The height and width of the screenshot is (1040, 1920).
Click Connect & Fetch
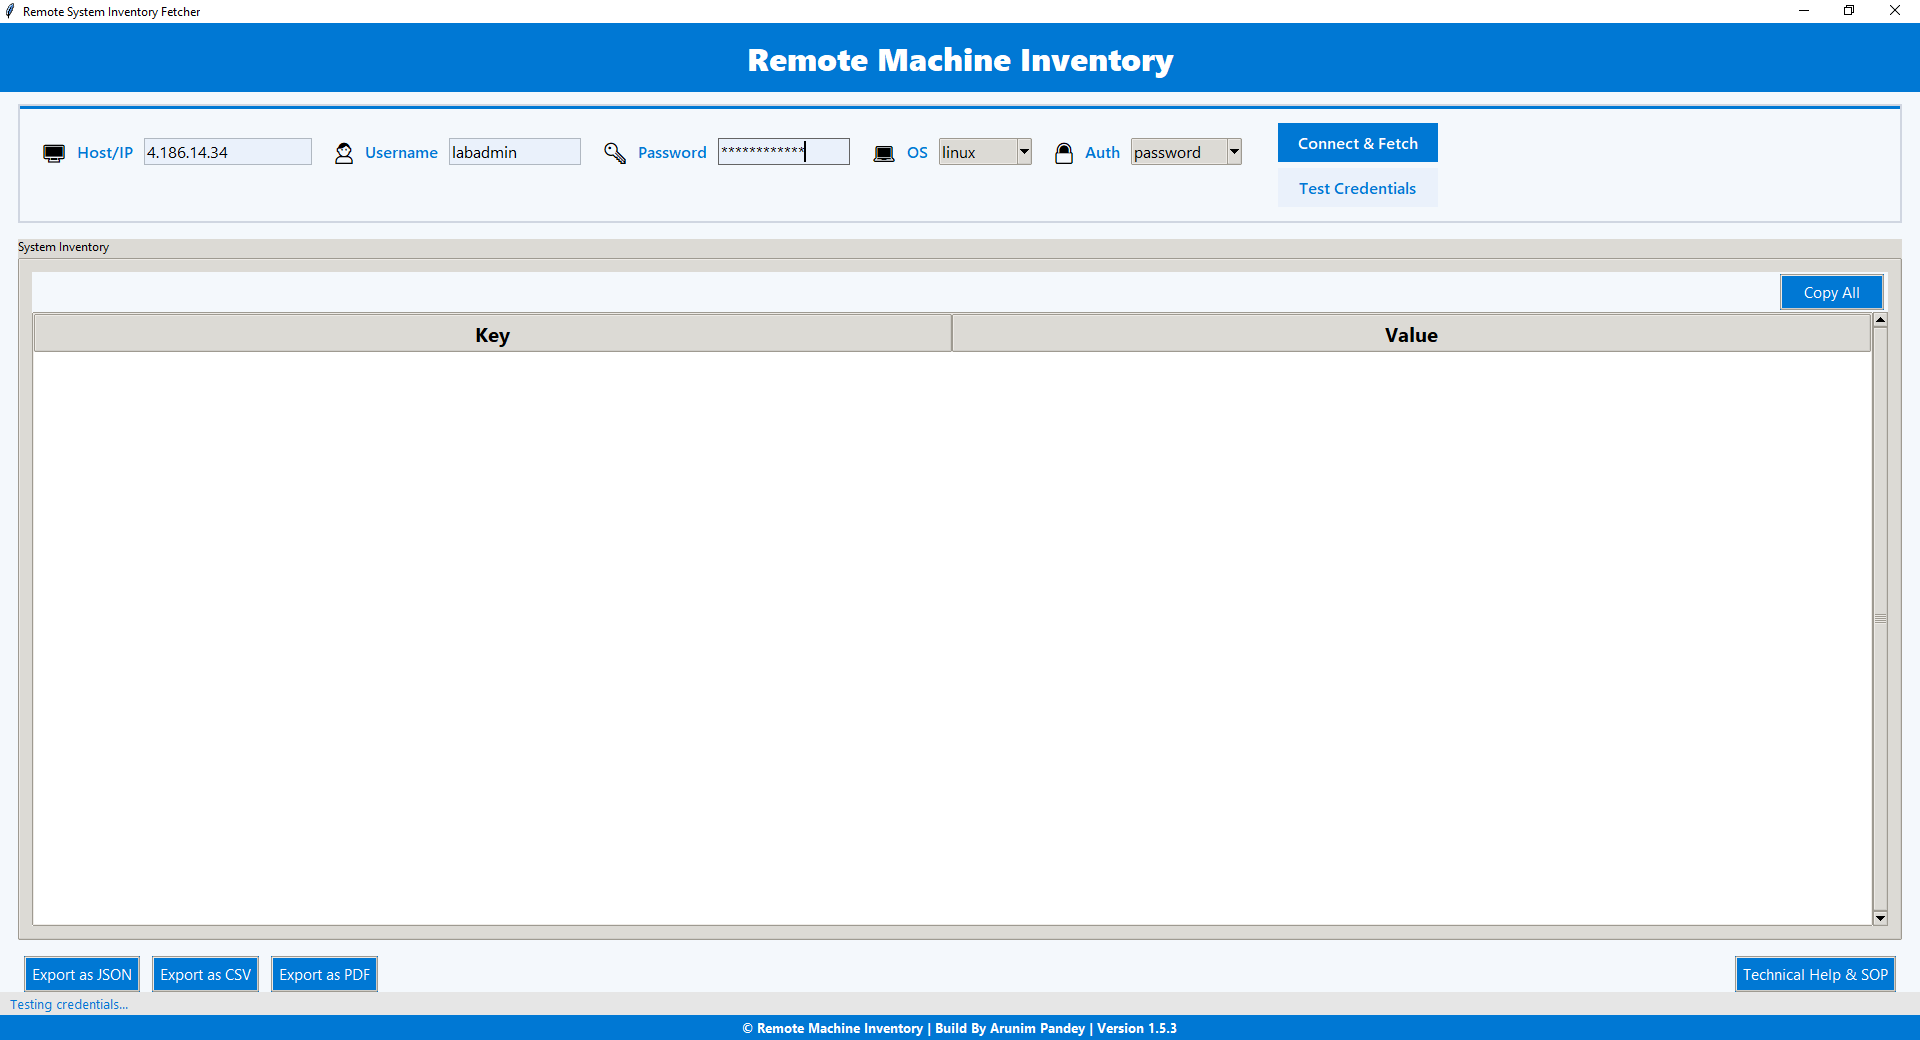[1357, 142]
